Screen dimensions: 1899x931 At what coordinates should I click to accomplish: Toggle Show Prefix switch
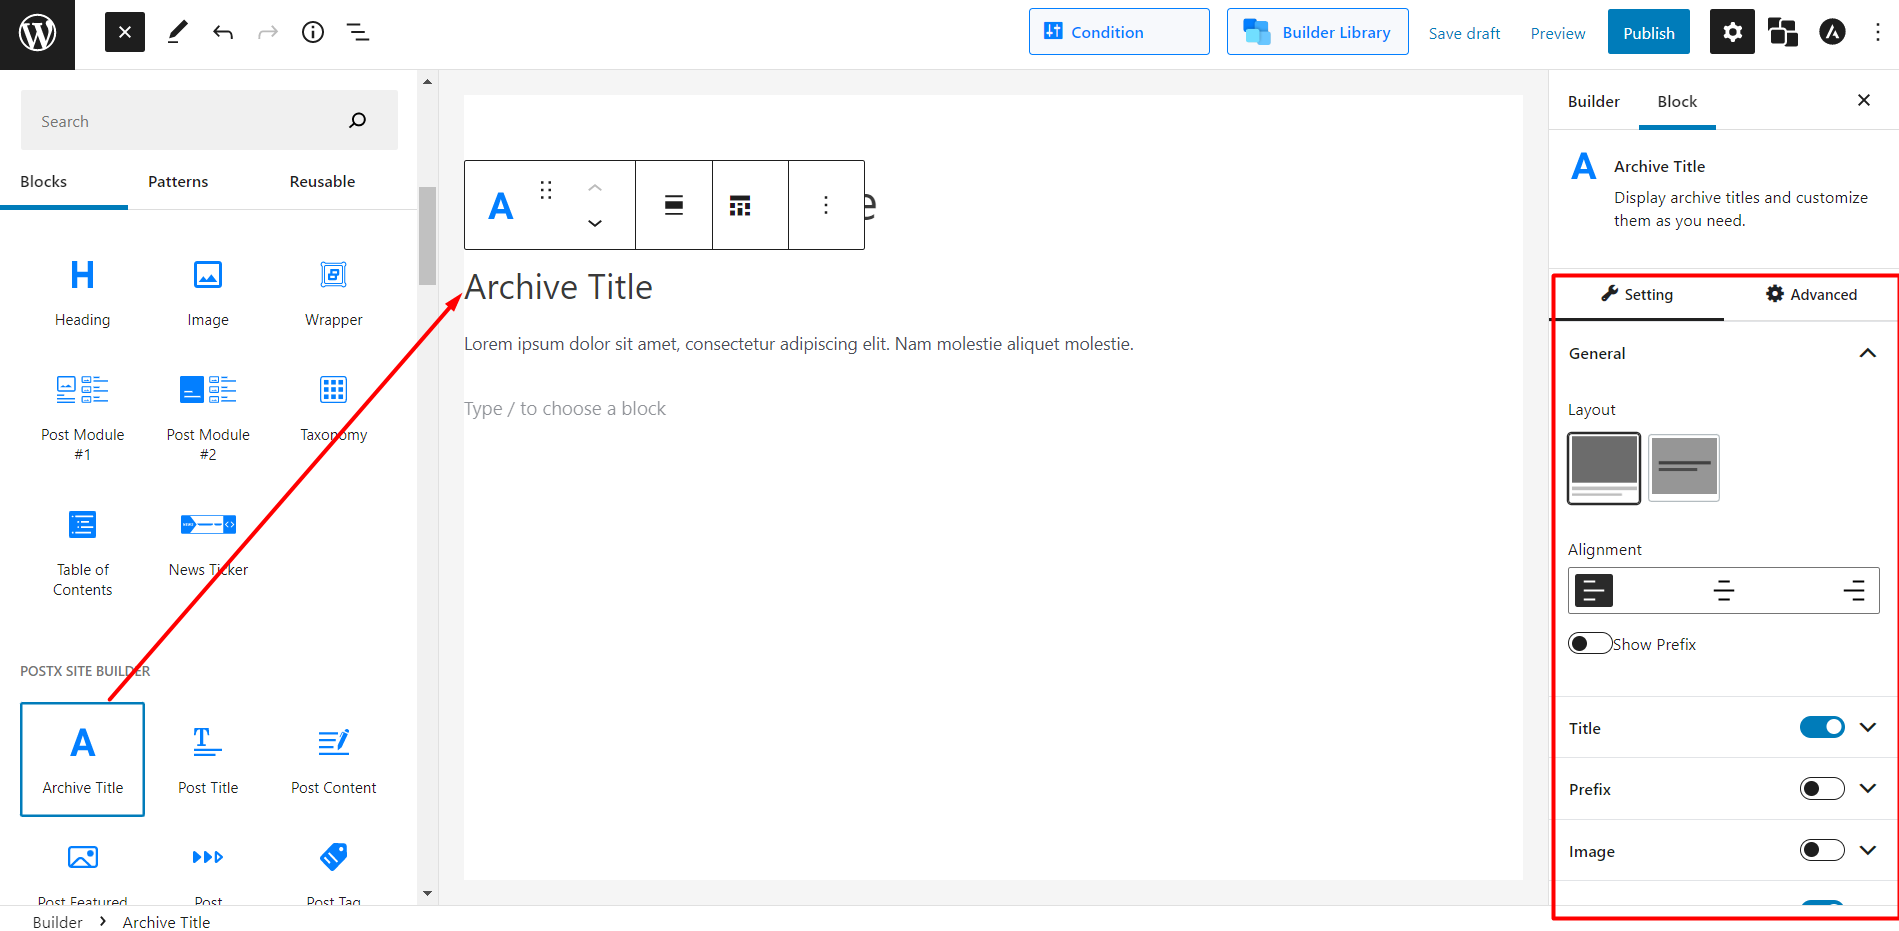[1590, 643]
